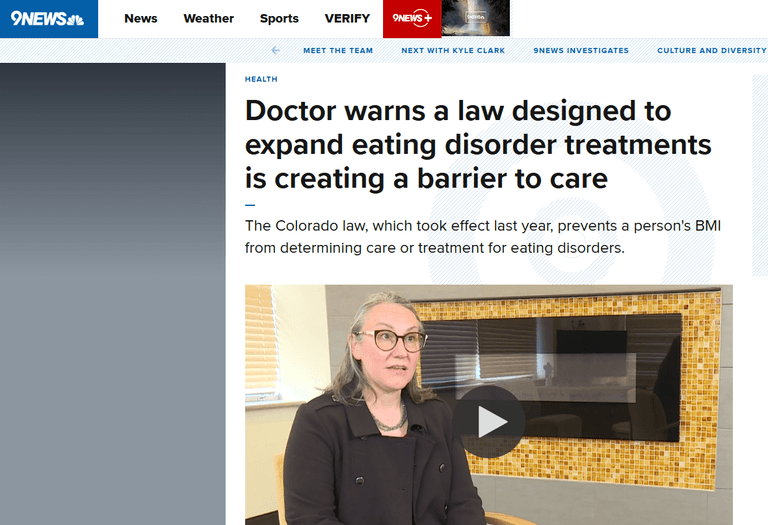Open the Weather menu item
The image size is (768, 525).
[x=209, y=19]
